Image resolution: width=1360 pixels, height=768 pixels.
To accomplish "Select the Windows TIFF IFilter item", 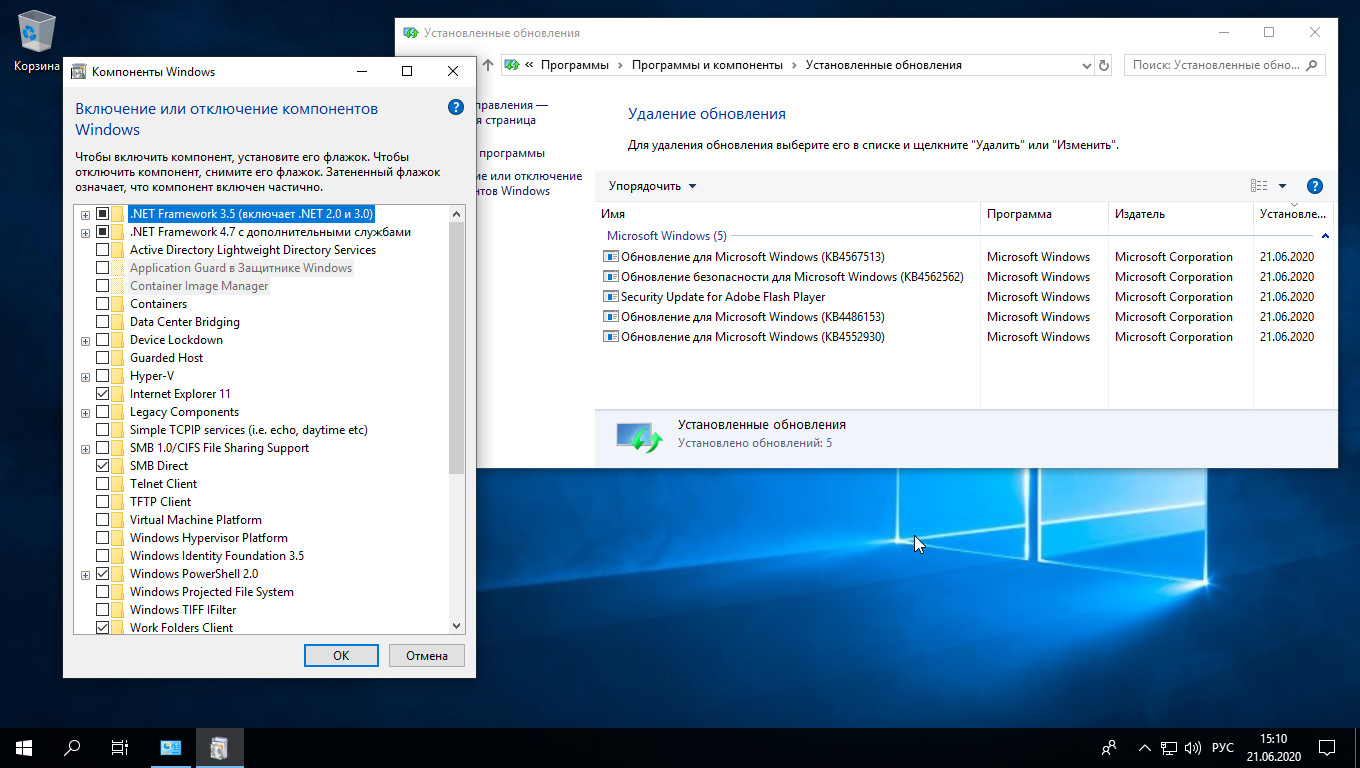I will (183, 610).
